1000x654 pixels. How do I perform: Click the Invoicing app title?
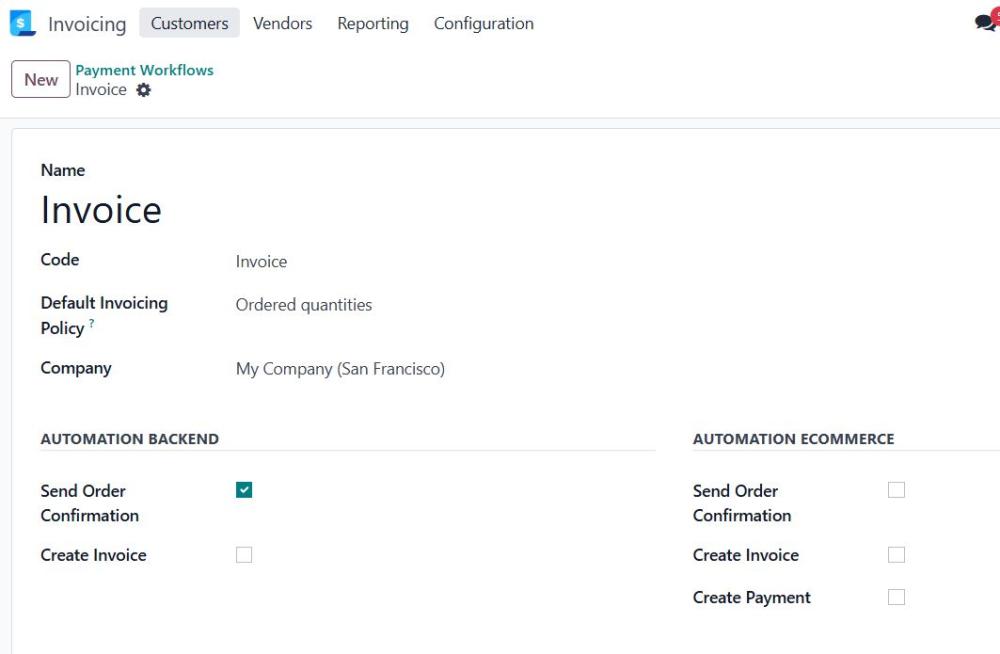(x=87, y=24)
